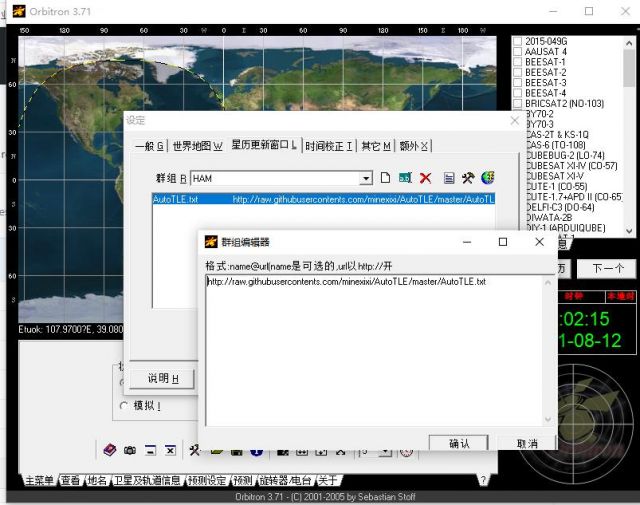Select the AutoTLE.txt row in source list
Image resolution: width=640 pixels, height=505 pixels.
coord(323,199)
